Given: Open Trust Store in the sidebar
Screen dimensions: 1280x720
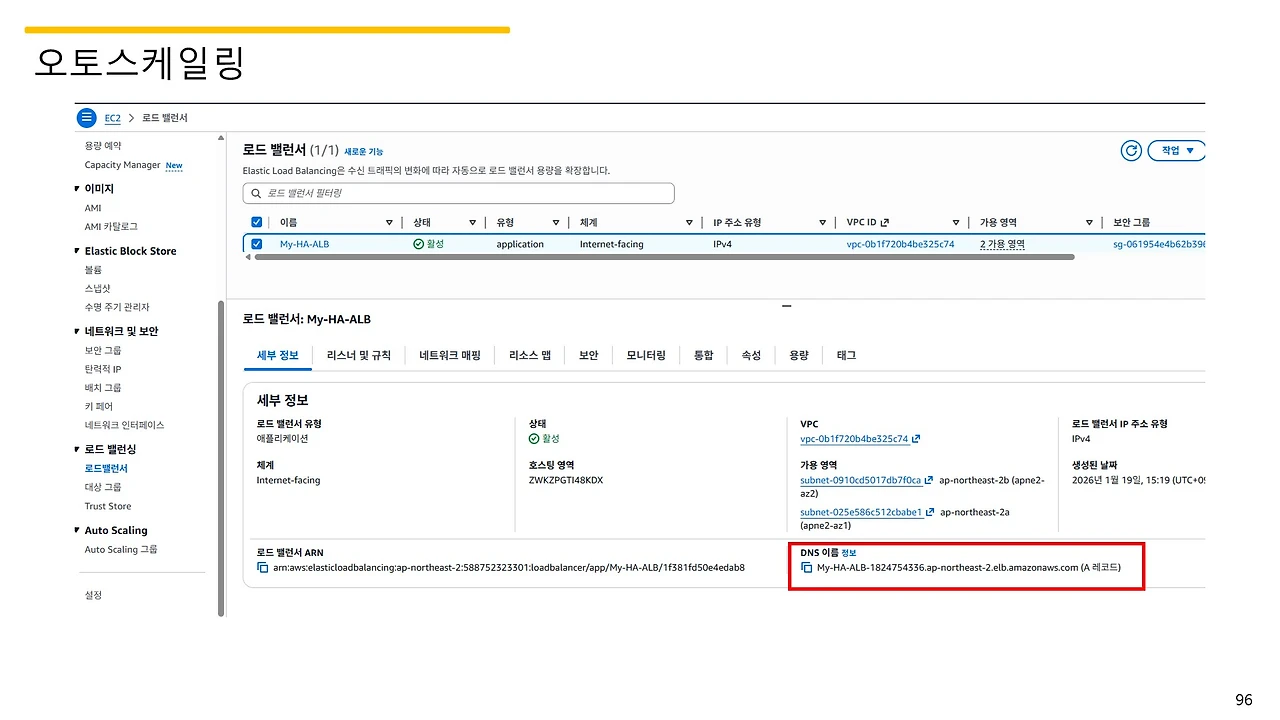Looking at the screenshot, I should [108, 506].
